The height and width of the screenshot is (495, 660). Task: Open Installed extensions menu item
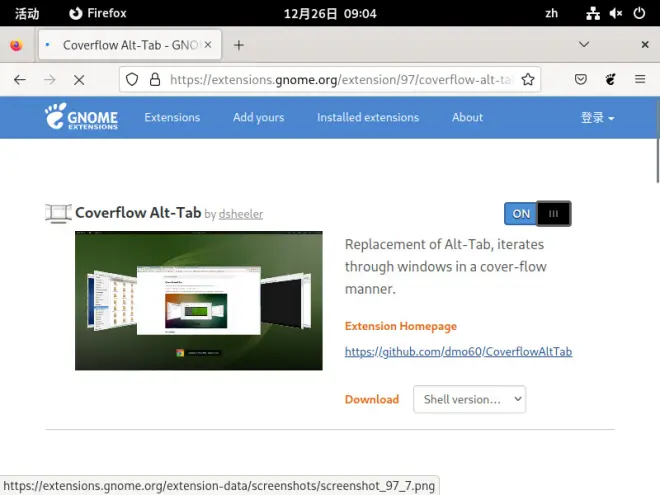(x=368, y=117)
